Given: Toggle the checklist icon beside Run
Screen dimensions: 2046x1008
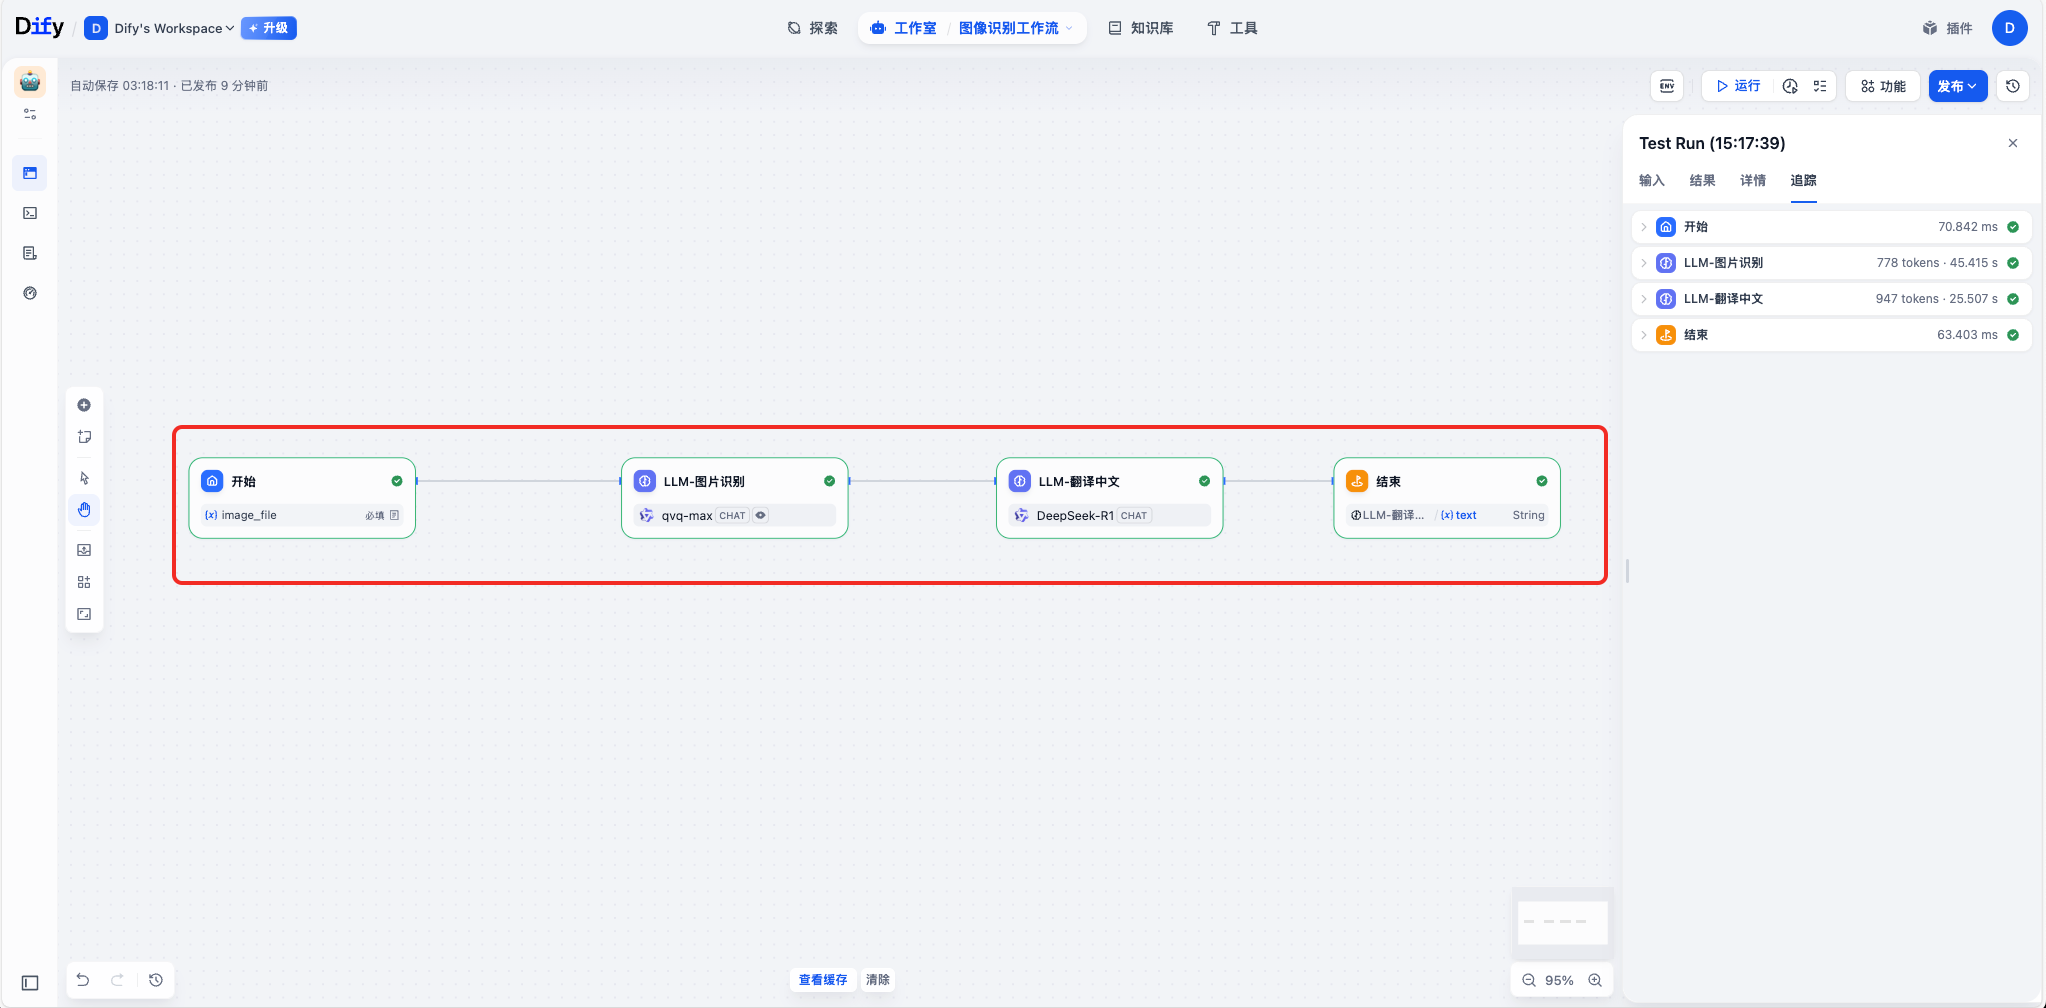Looking at the screenshot, I should 1820,86.
